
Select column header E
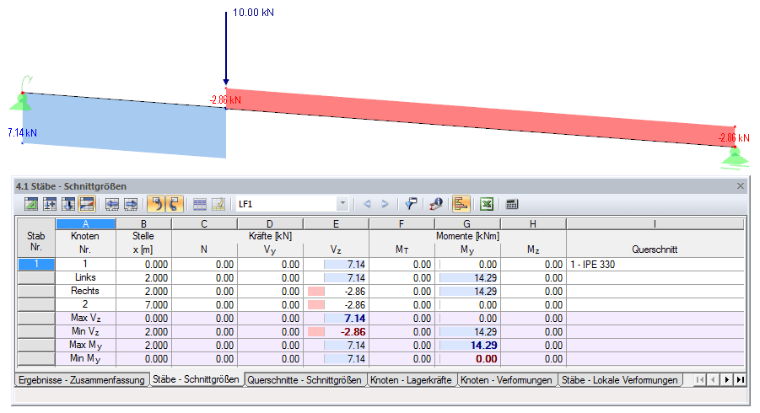click(x=336, y=224)
